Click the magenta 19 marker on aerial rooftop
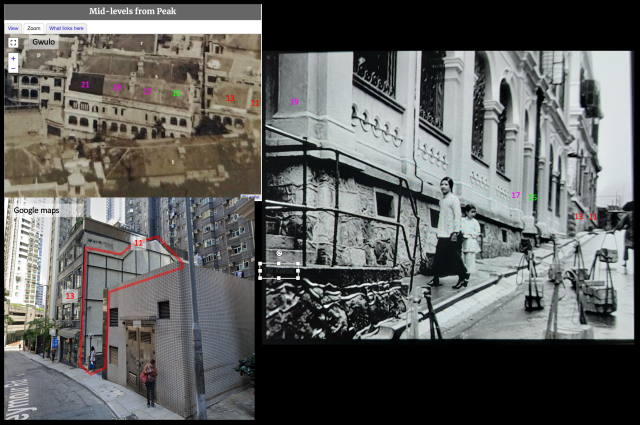This screenshot has height=425, width=640. (x=118, y=87)
